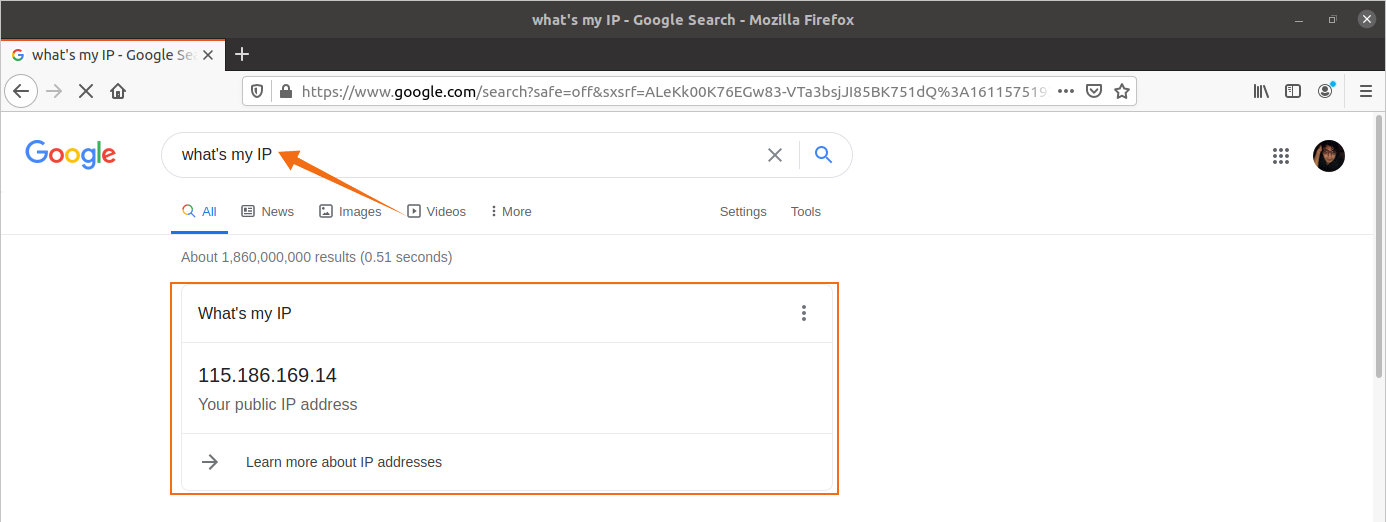Open the Google apps grid
Screen dimensions: 1386x522
click(1281, 155)
